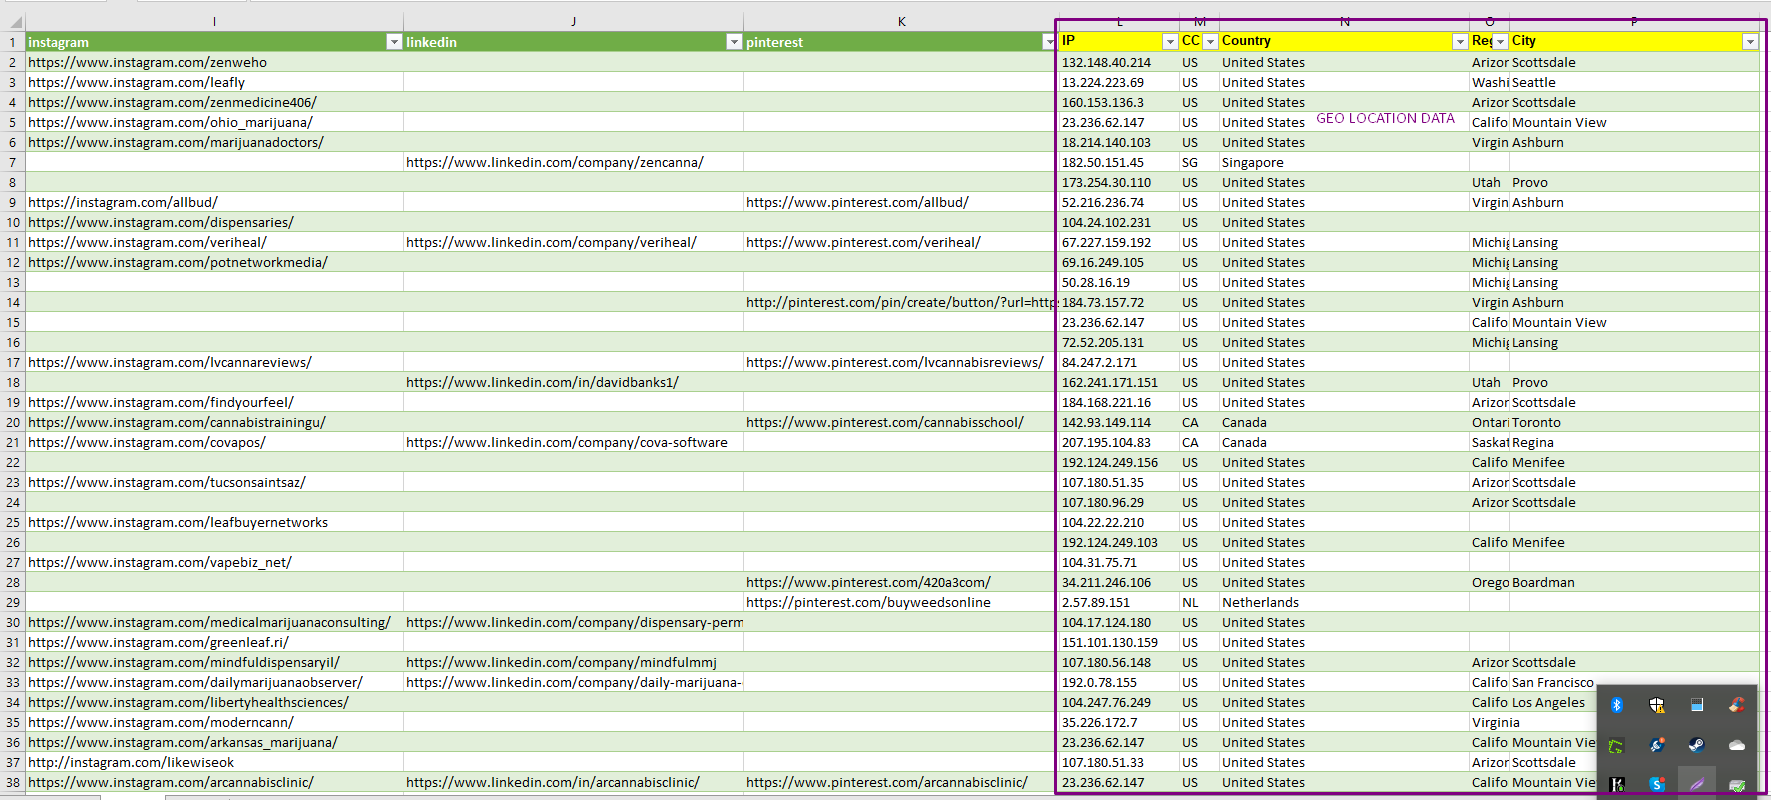Open the linkedin column filter dropdown

coord(734,42)
